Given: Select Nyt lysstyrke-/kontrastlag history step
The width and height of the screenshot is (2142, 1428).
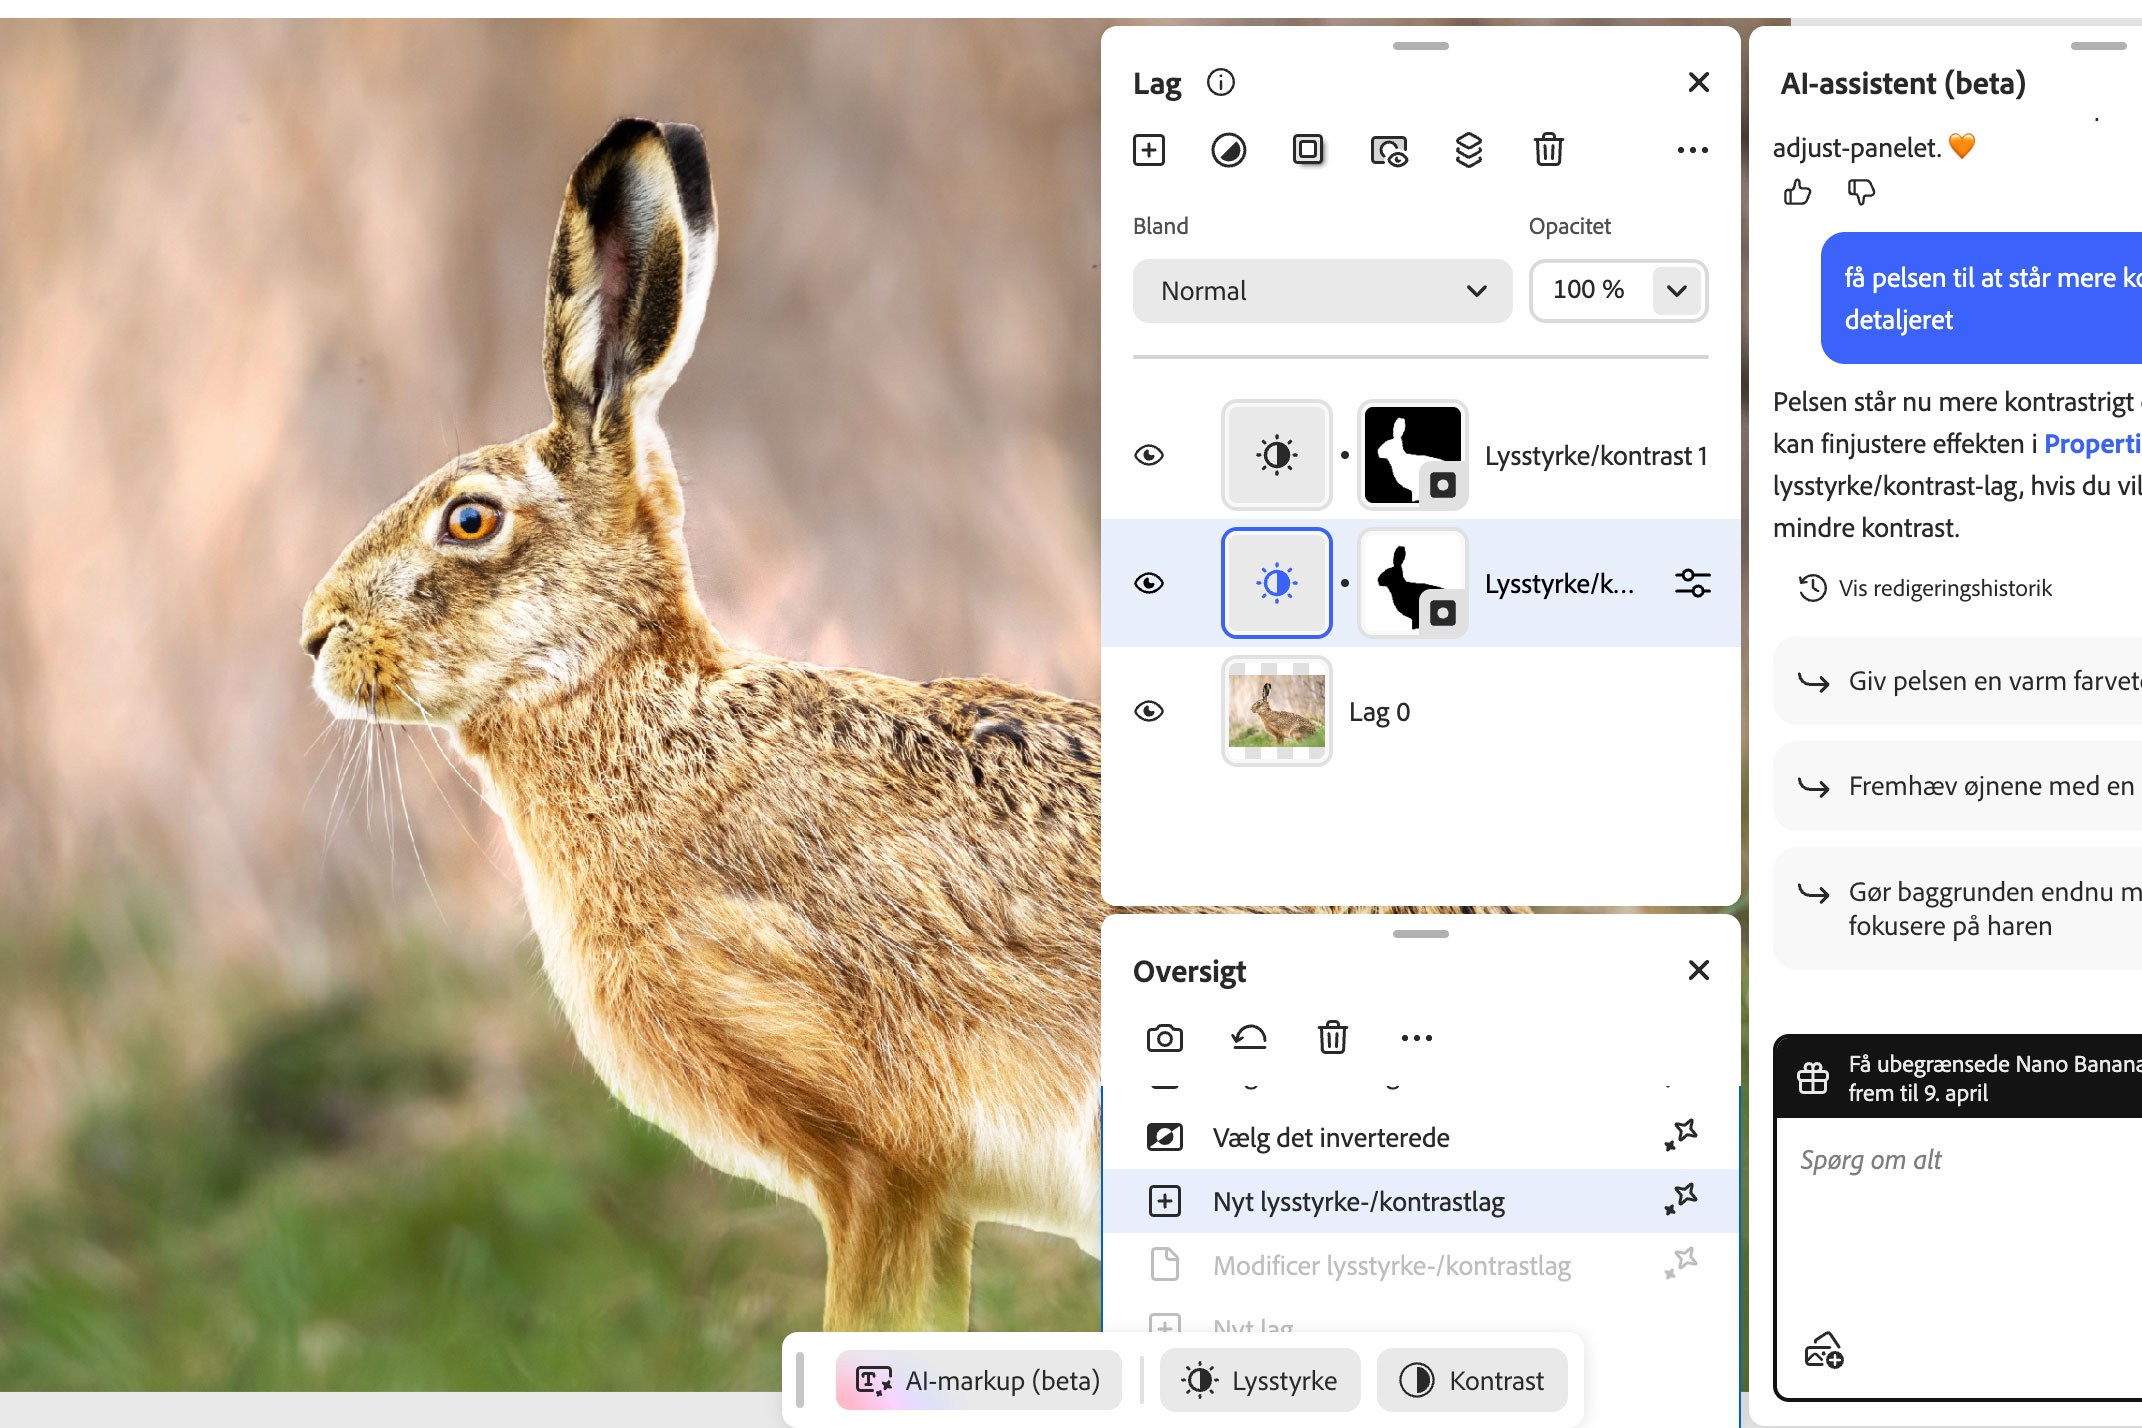Looking at the screenshot, I should tap(1358, 1201).
